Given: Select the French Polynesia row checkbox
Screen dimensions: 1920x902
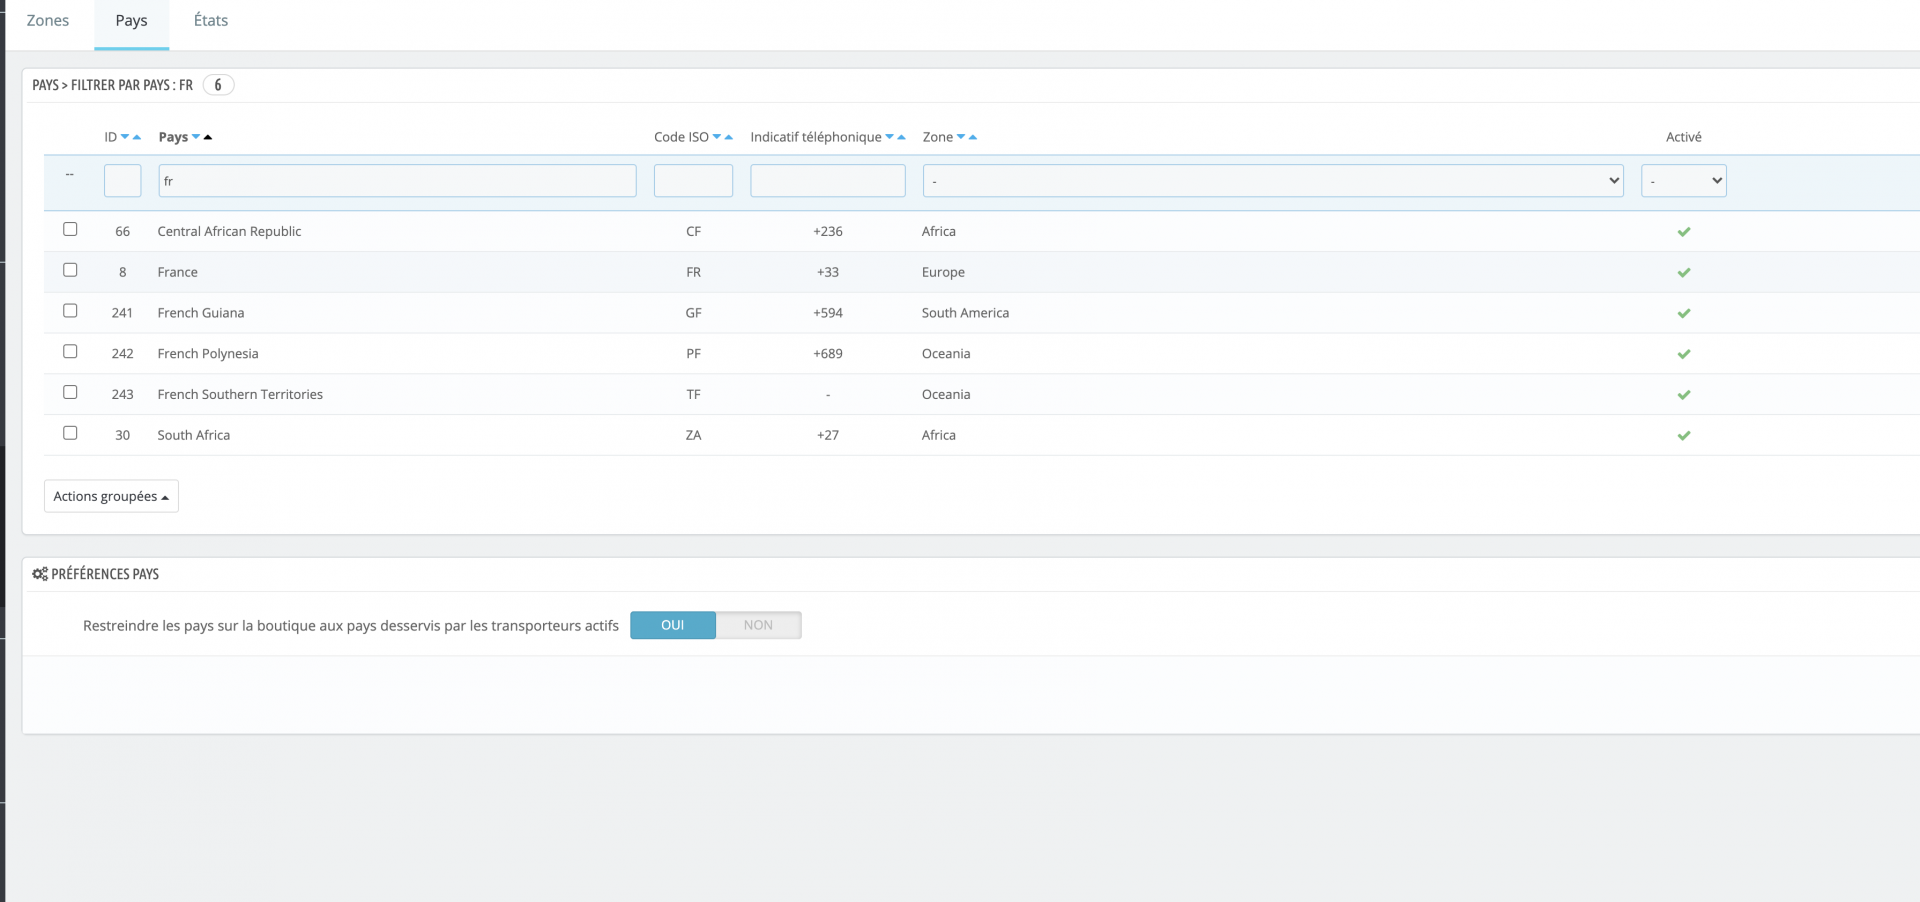Looking at the screenshot, I should pos(70,351).
